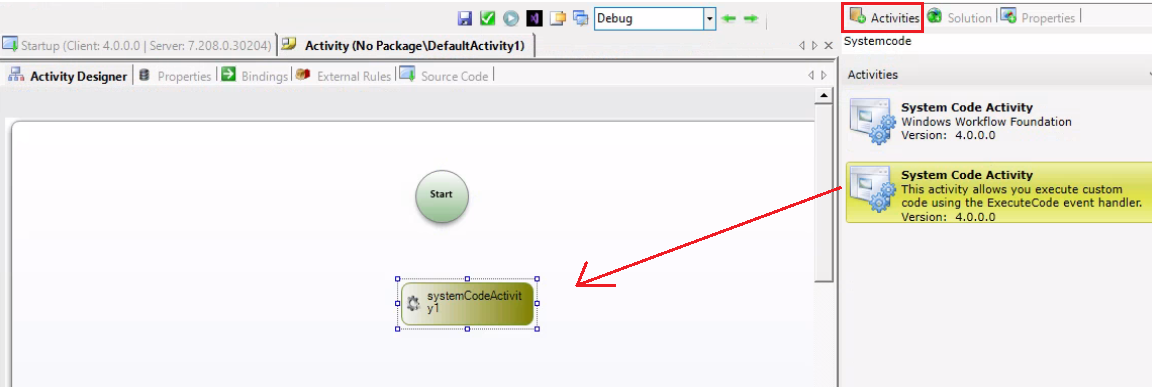Open the Source Code tab
1153x389 pixels.
(444, 76)
